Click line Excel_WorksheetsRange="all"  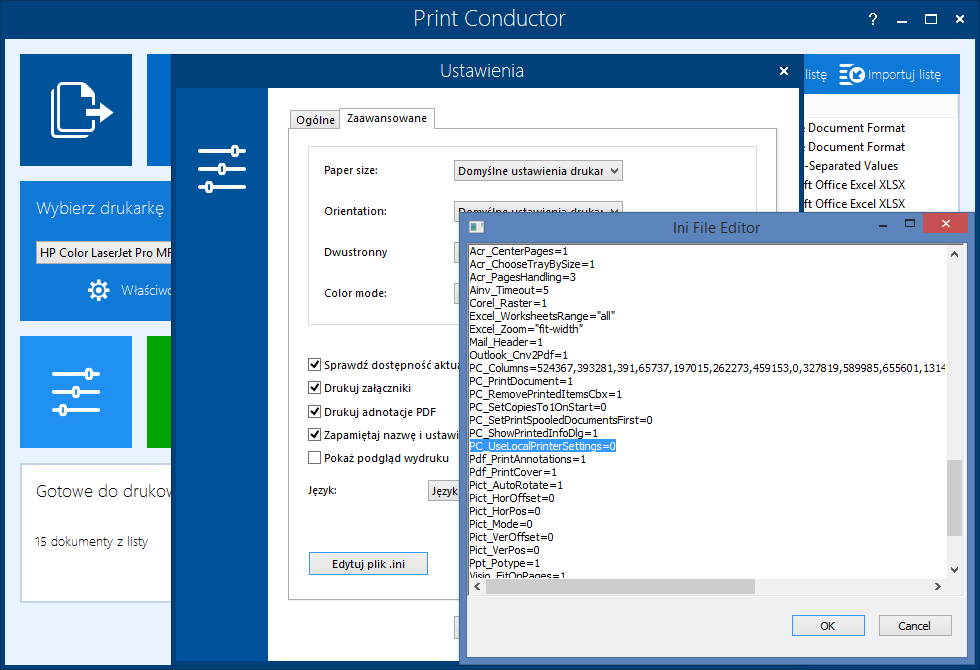(x=542, y=316)
